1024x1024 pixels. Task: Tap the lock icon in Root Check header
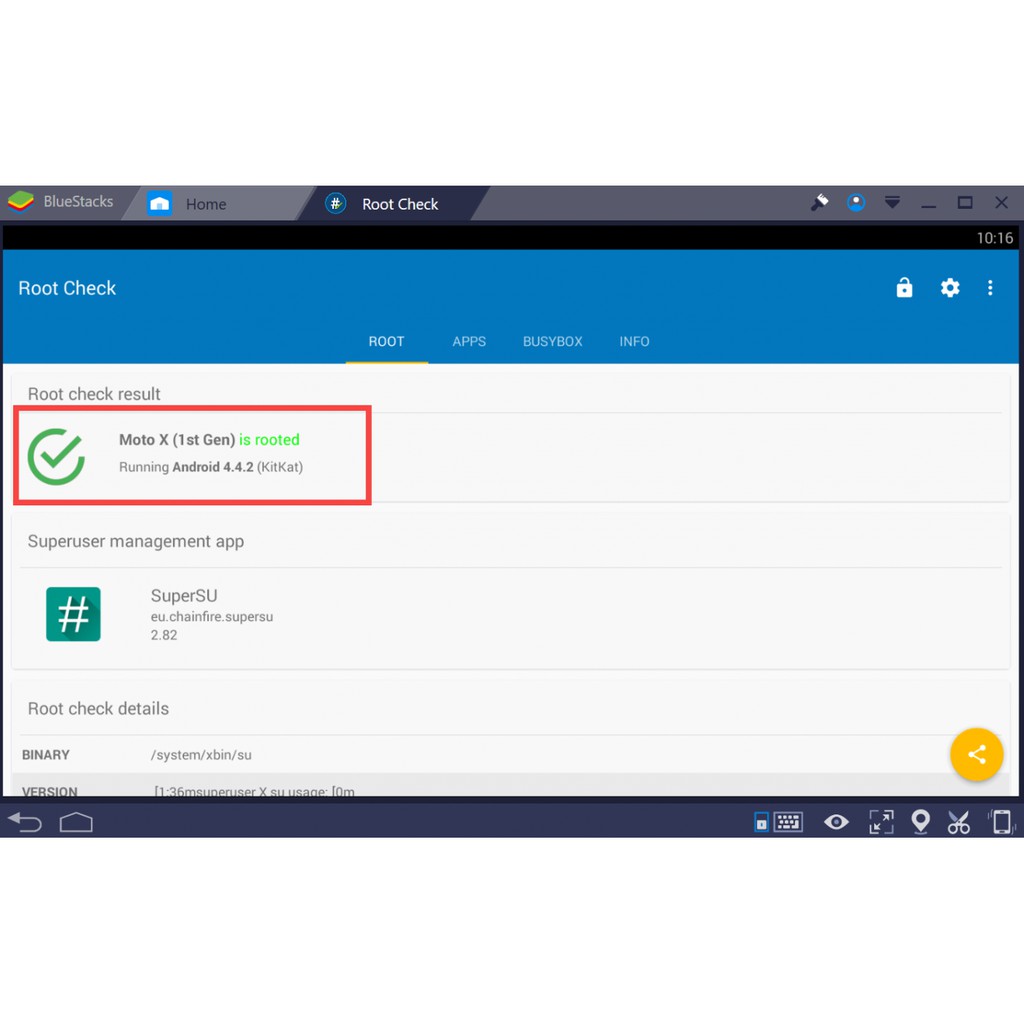coord(904,287)
